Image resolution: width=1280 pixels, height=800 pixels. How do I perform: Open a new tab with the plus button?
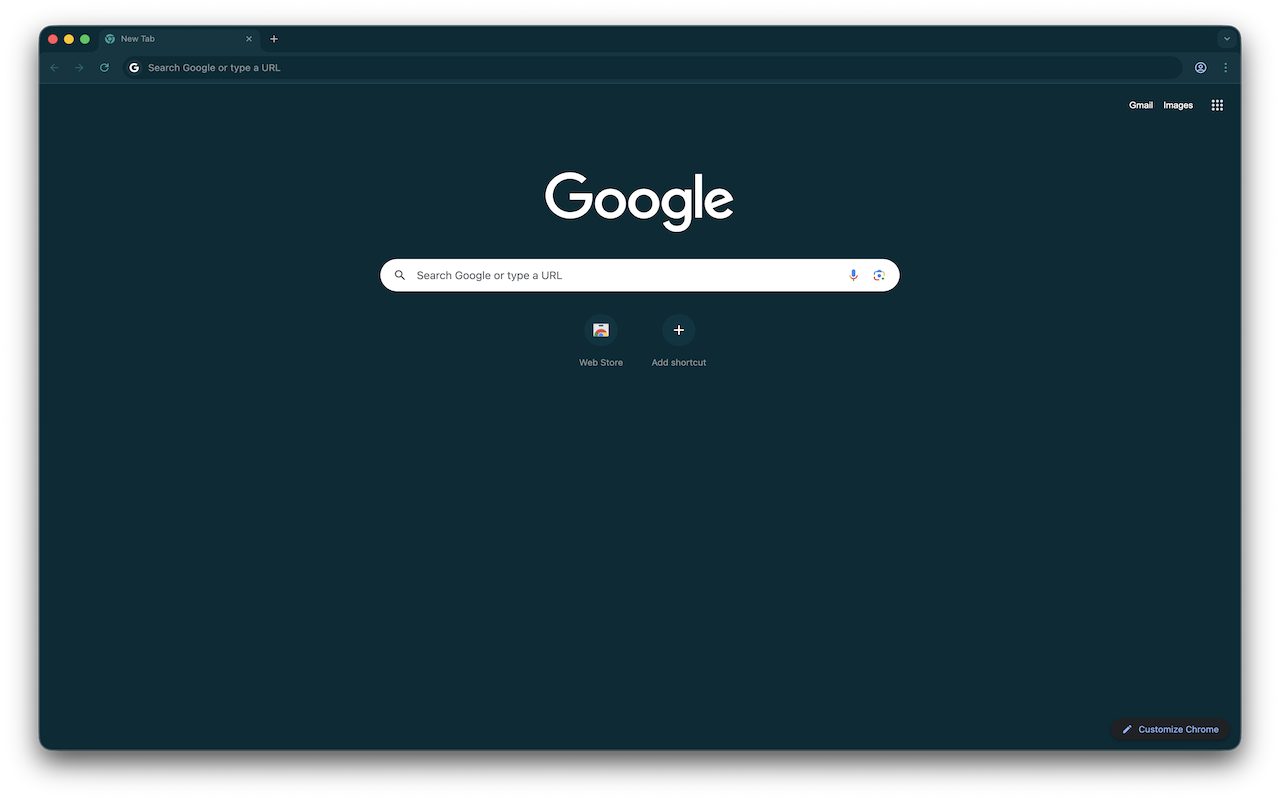274,39
